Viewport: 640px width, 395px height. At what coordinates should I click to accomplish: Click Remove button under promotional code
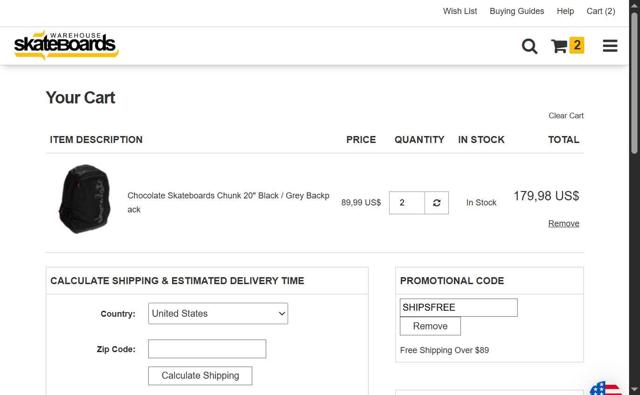[430, 326]
